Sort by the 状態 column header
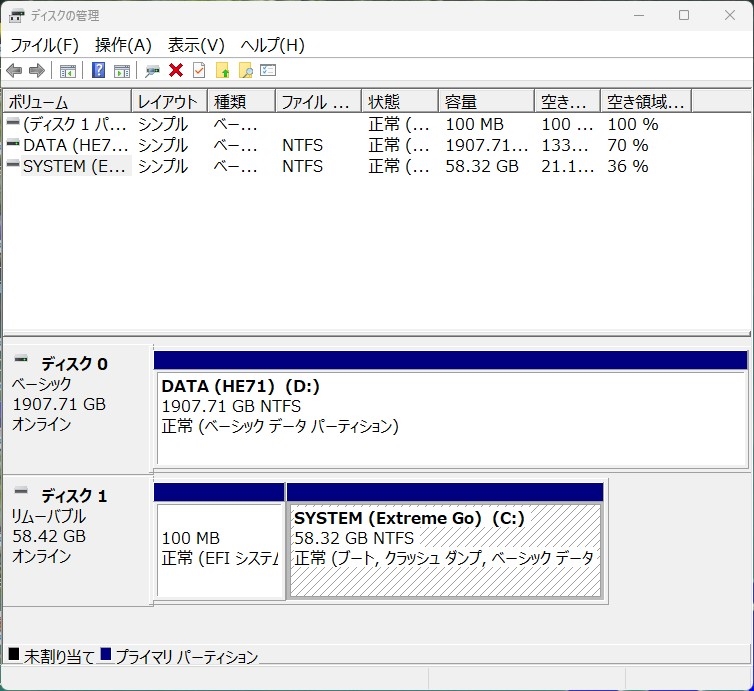Image resolution: width=754 pixels, height=691 pixels. click(400, 101)
